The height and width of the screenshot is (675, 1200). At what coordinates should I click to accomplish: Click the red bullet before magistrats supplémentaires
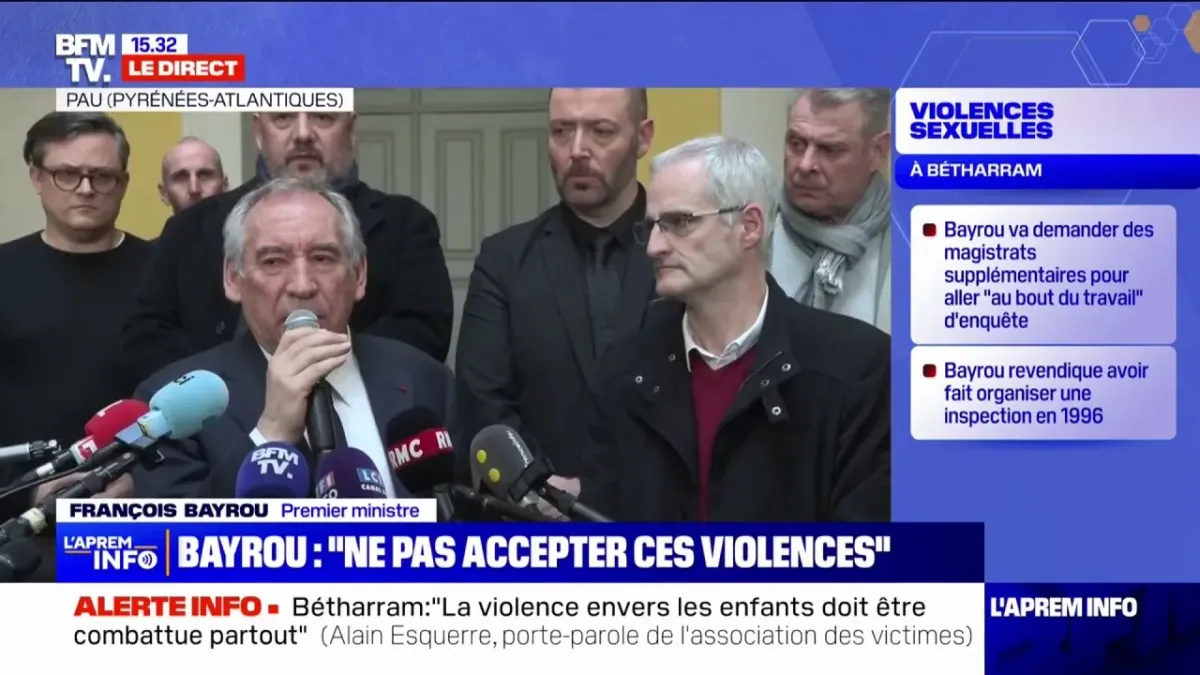coord(928,229)
